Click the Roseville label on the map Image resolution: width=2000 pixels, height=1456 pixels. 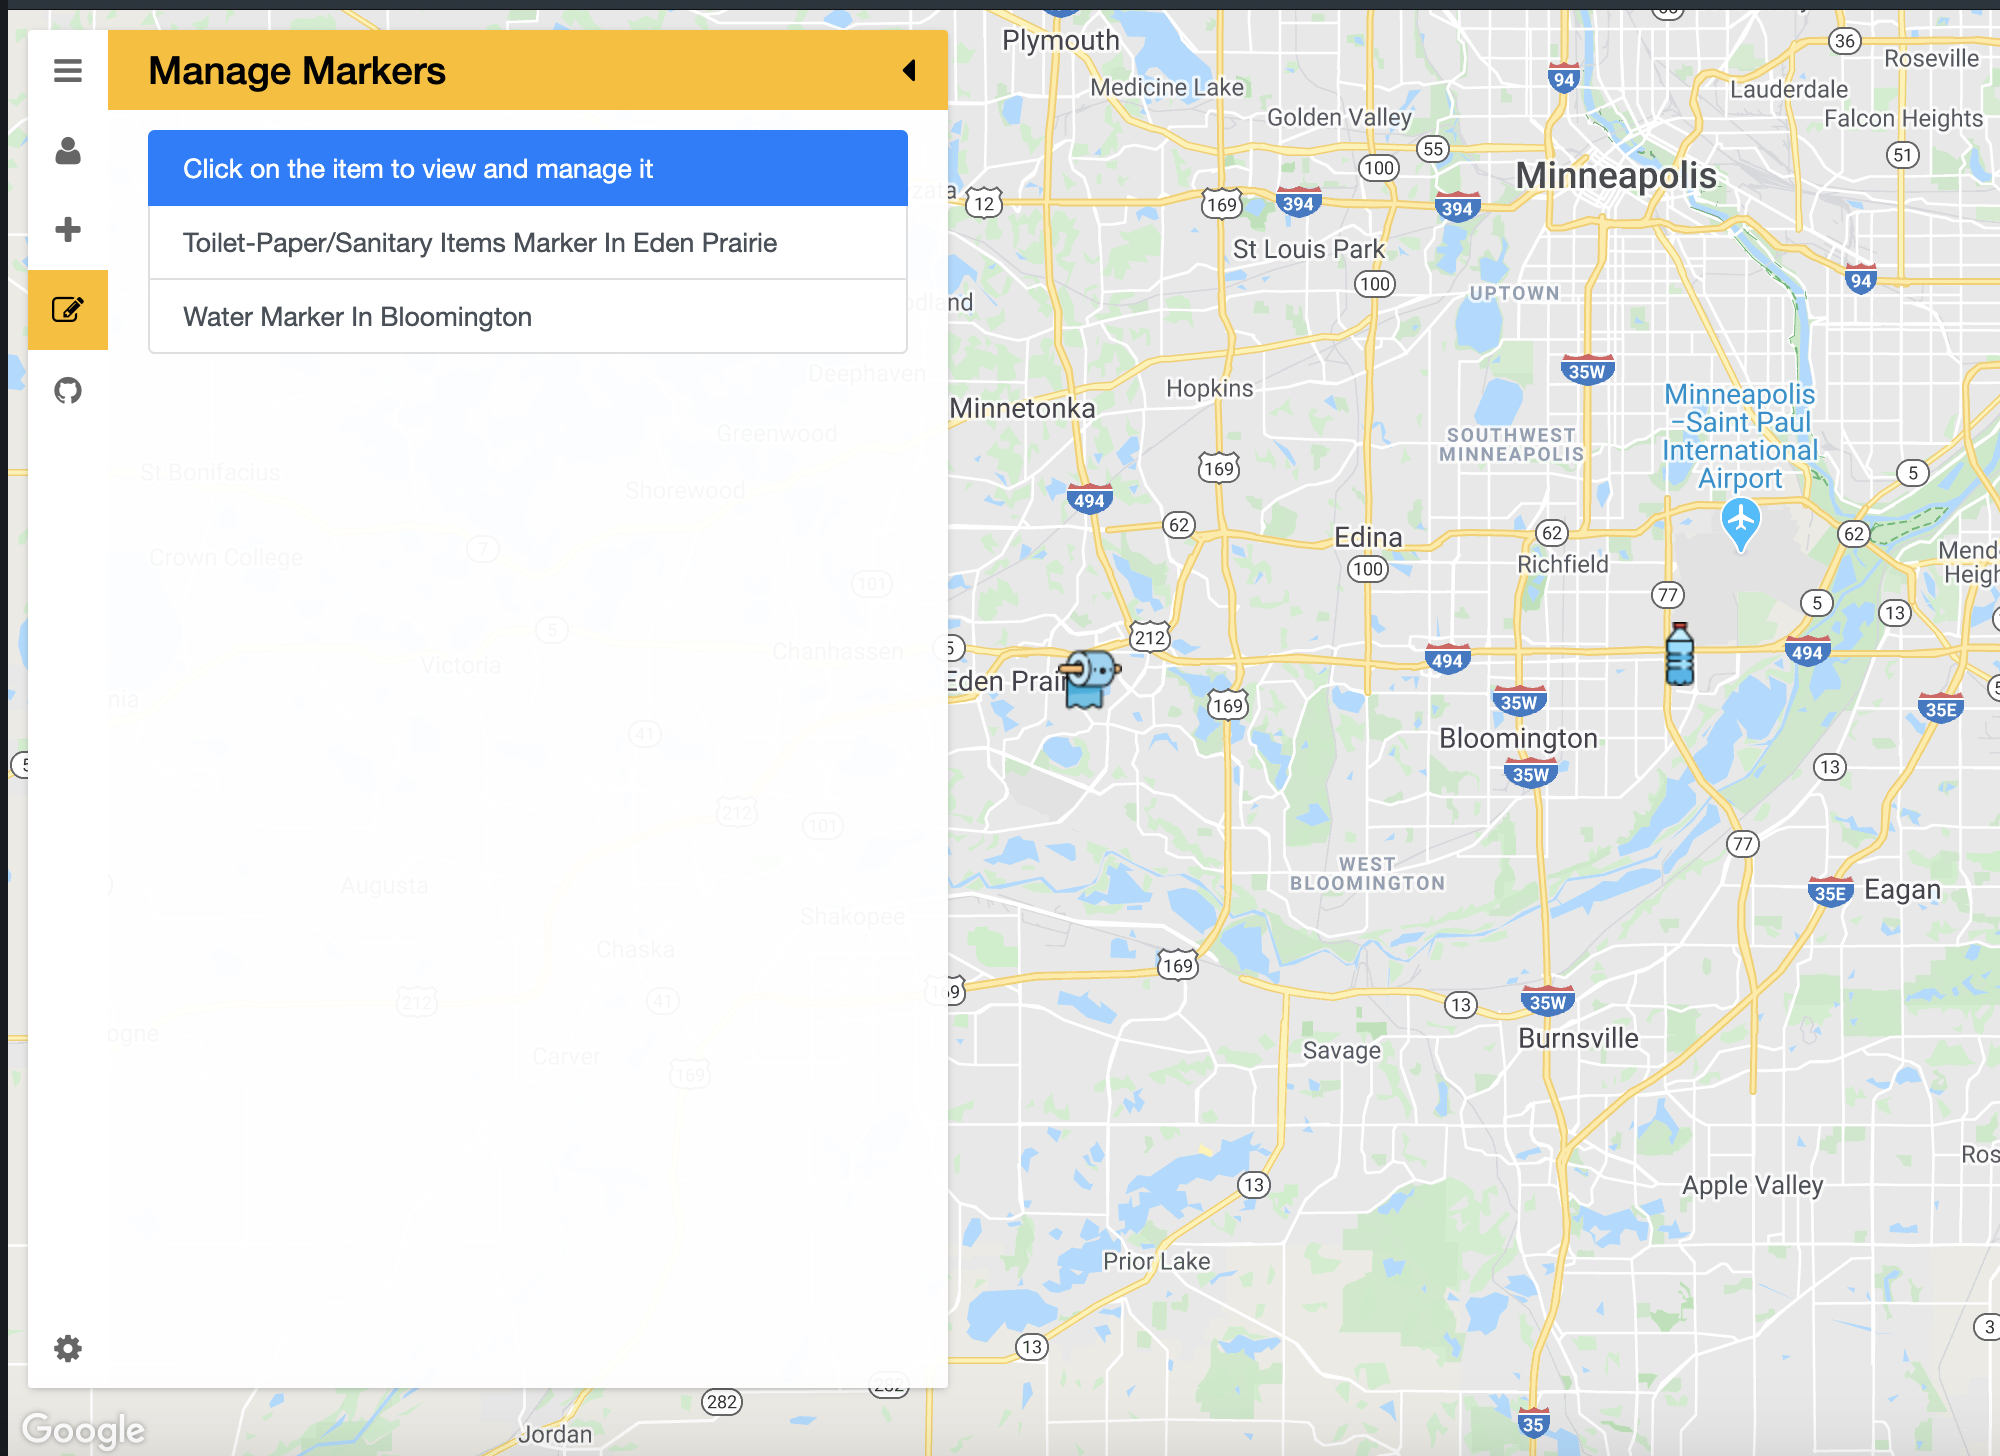click(x=1931, y=58)
